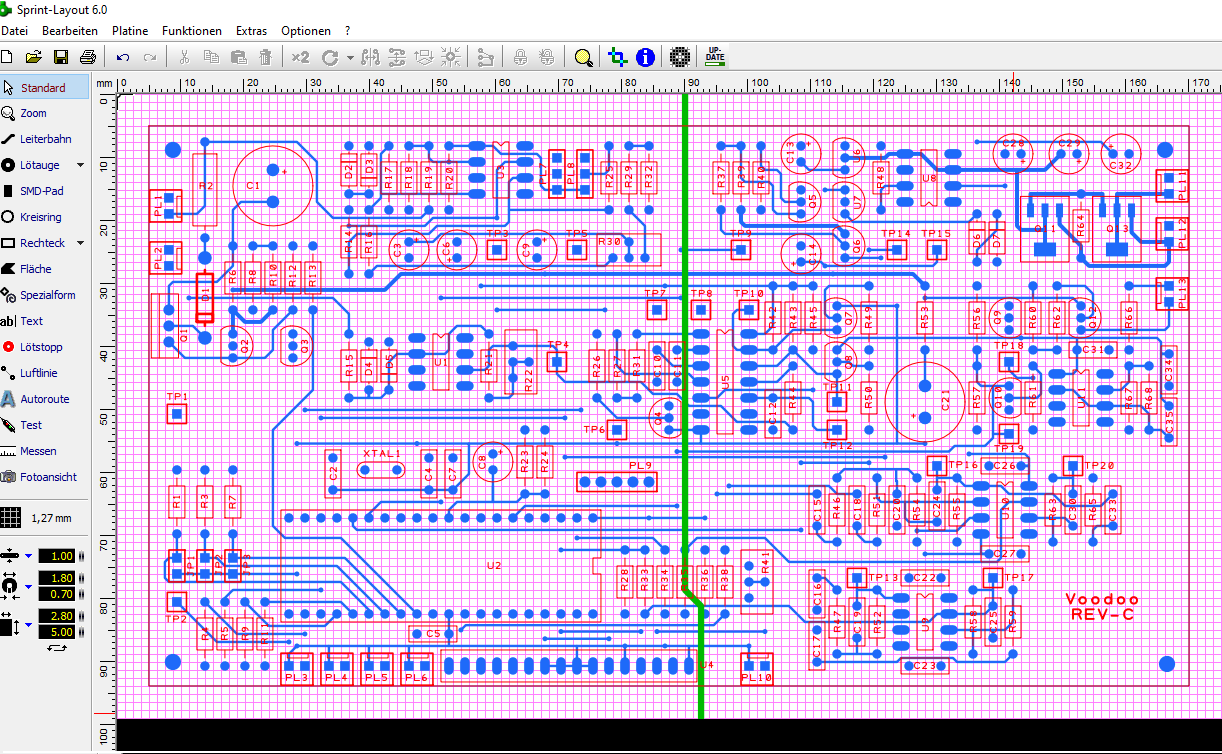1222x754 pixels.
Task: Click the print icon in toolbar
Action: click(88, 57)
